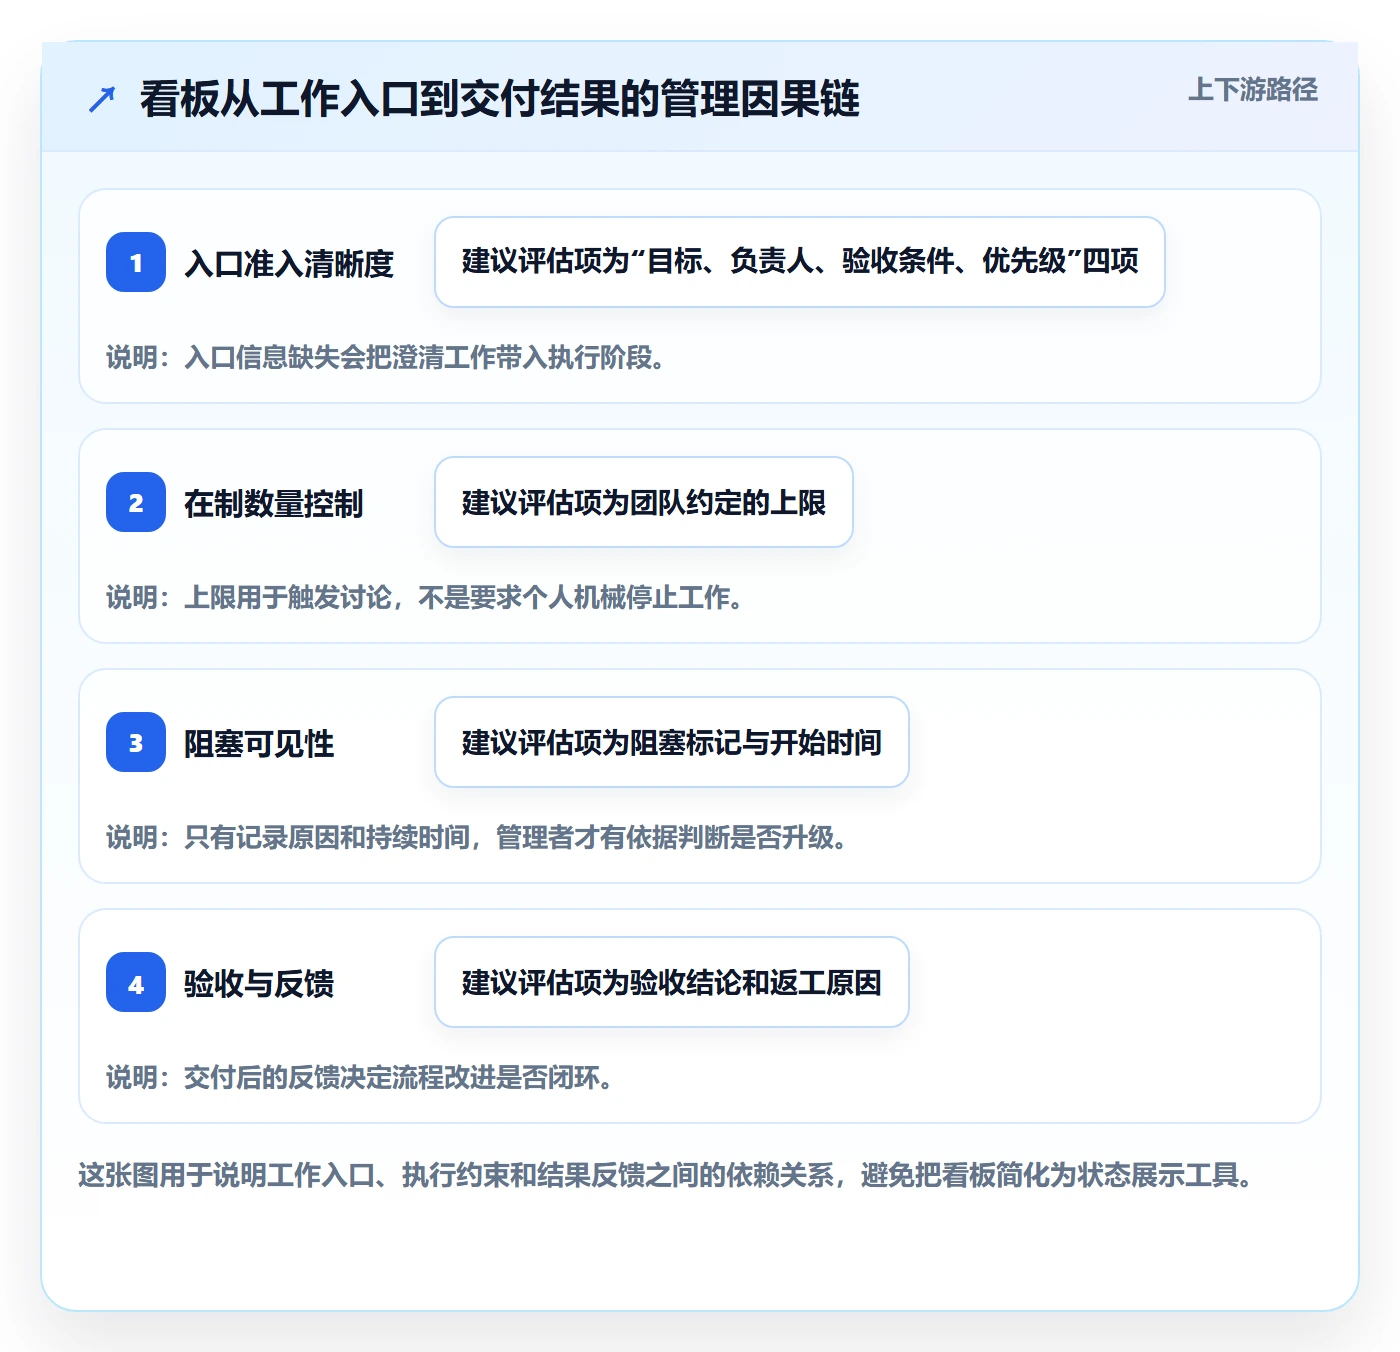The height and width of the screenshot is (1352, 1400).
Task: Click the note 入口信息缺失会把澄清工作带入执行阶段
Action: (x=386, y=357)
